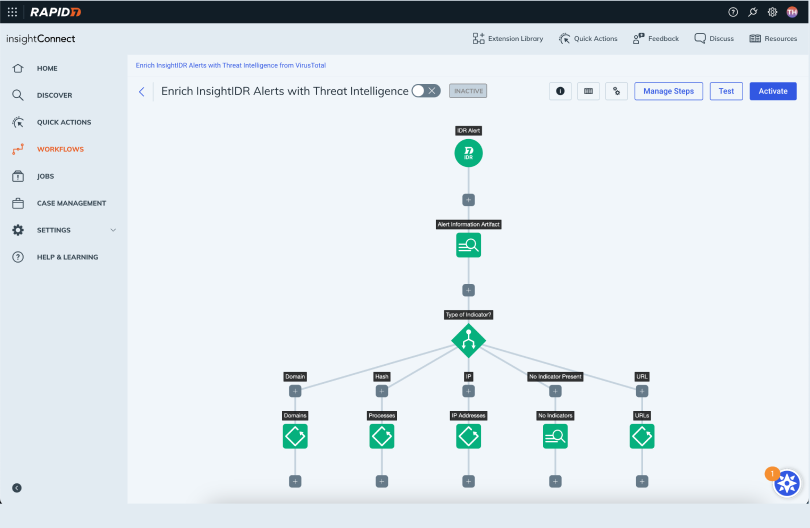Toggle the workflow active switch
The width and height of the screenshot is (810, 528).
tap(426, 91)
